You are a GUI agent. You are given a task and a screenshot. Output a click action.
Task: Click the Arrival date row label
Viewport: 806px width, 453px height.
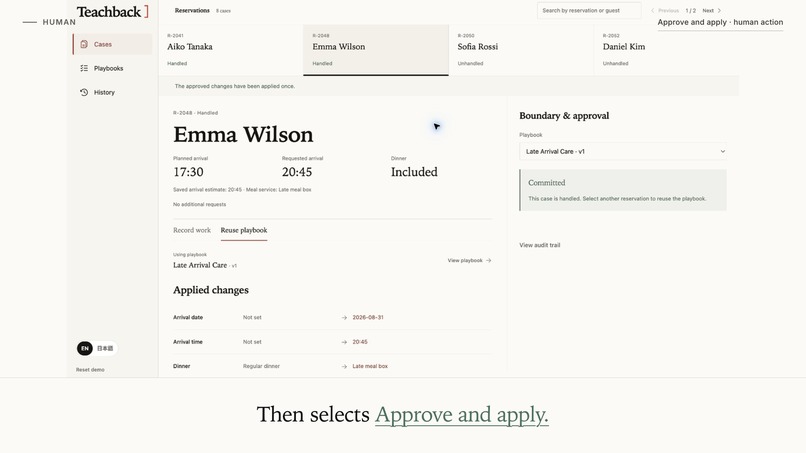click(x=188, y=318)
